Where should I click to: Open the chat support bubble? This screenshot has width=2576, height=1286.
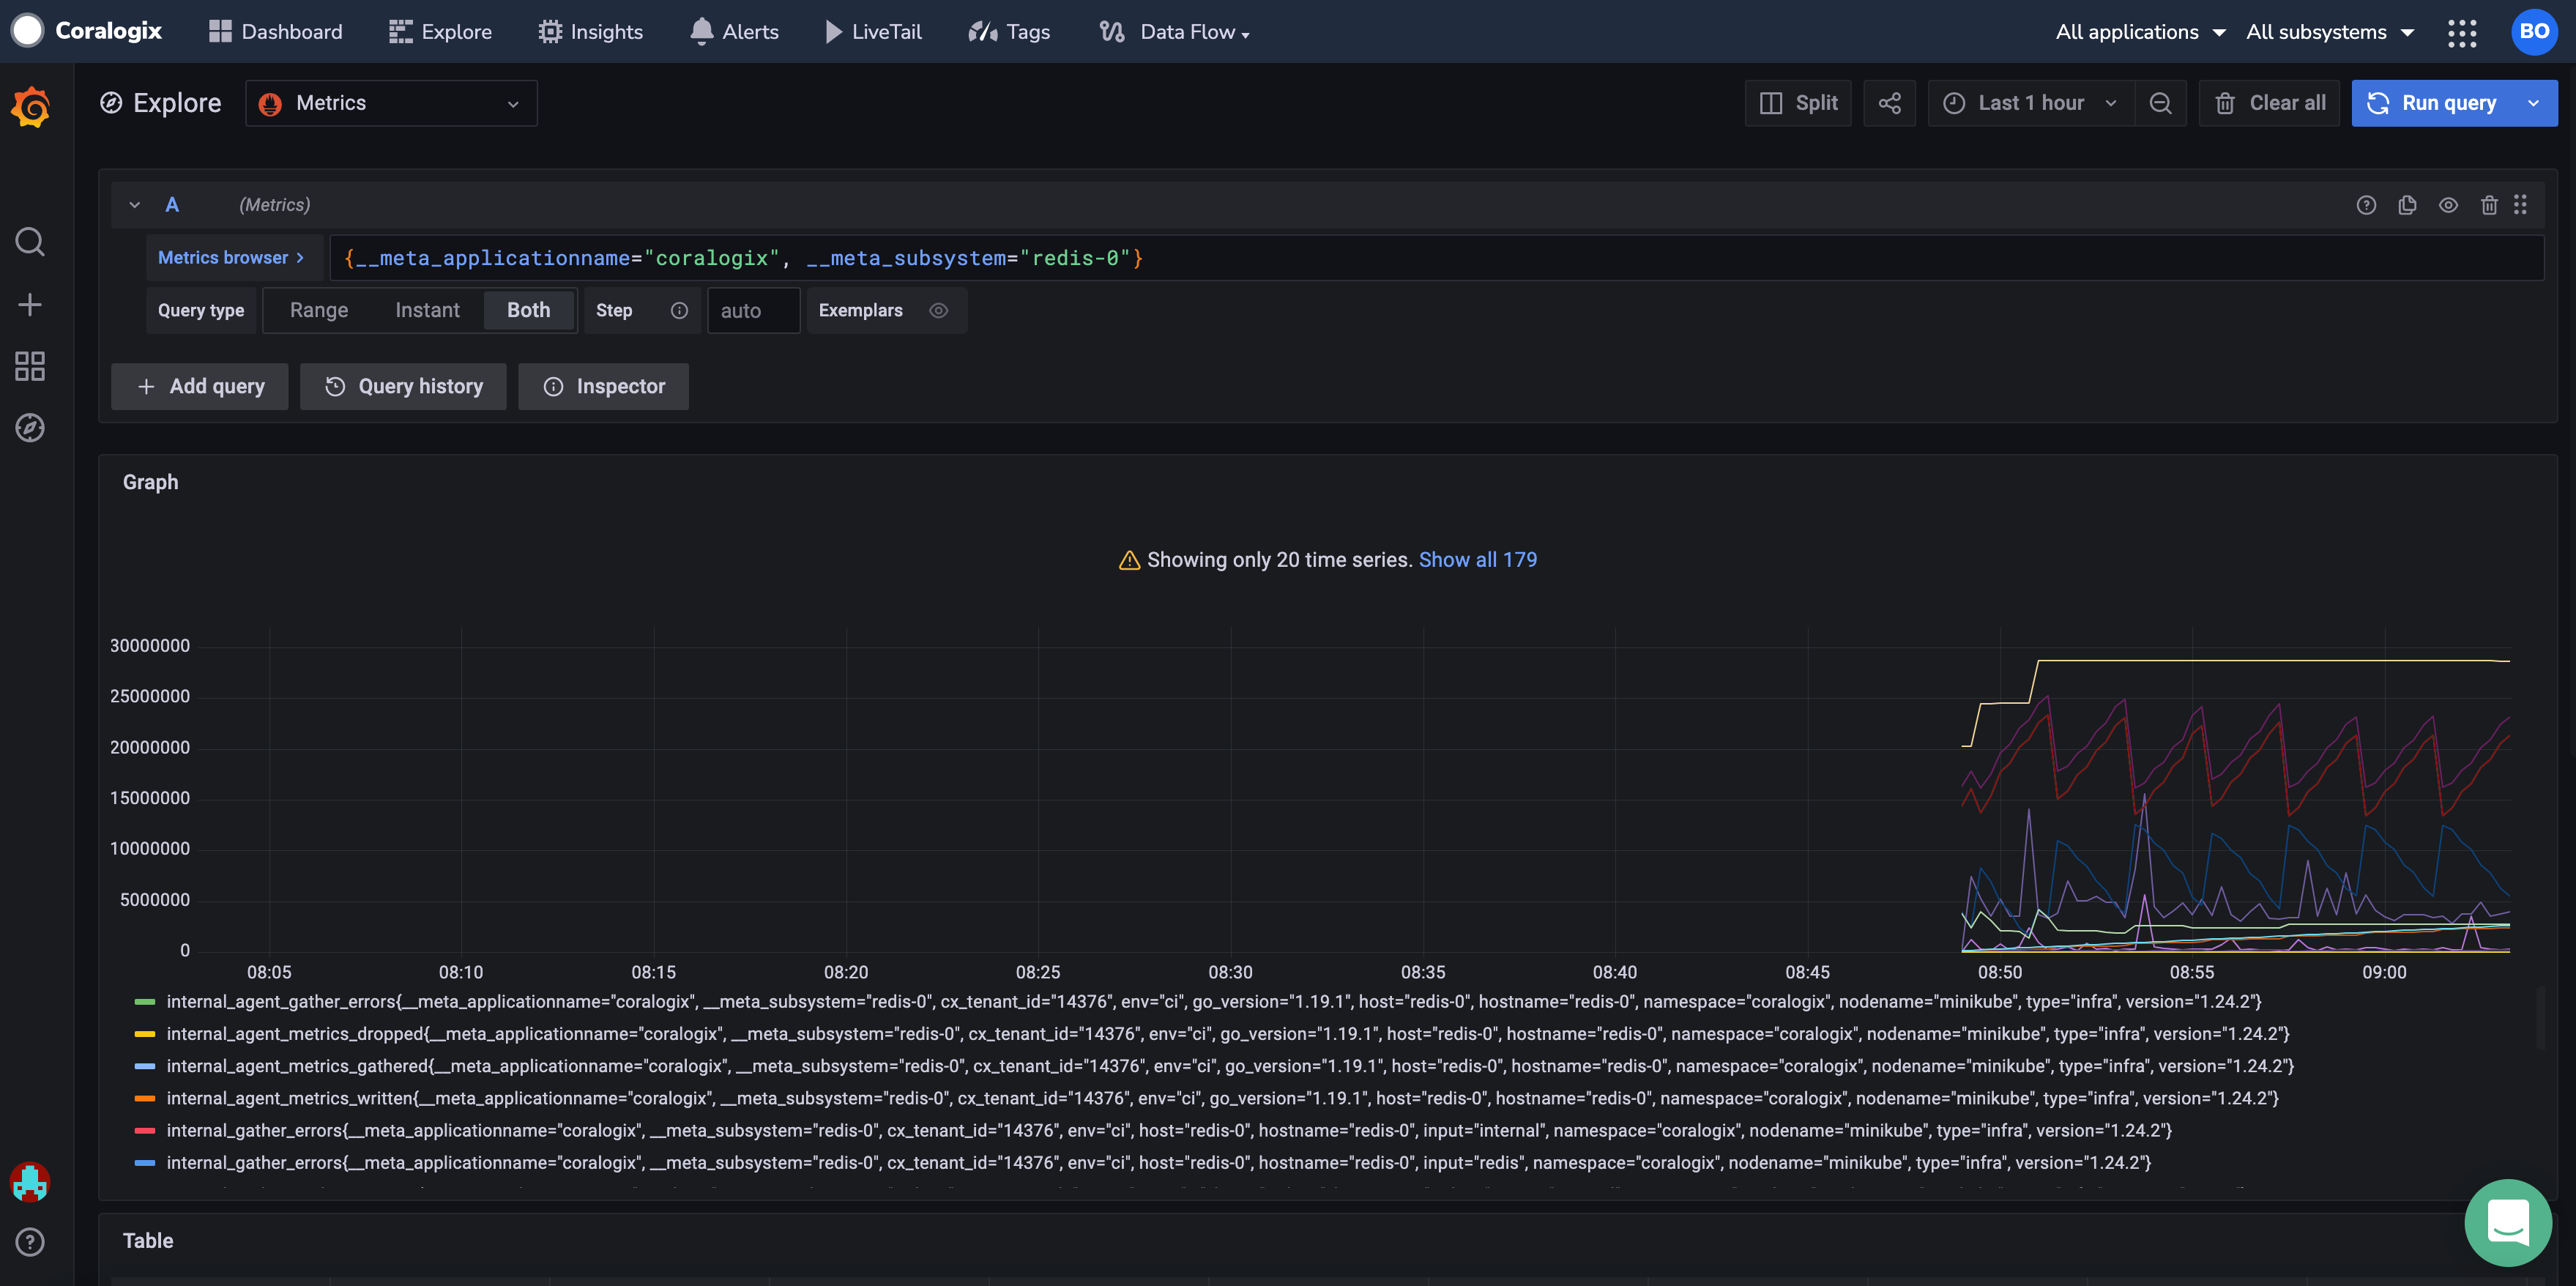click(2508, 1222)
